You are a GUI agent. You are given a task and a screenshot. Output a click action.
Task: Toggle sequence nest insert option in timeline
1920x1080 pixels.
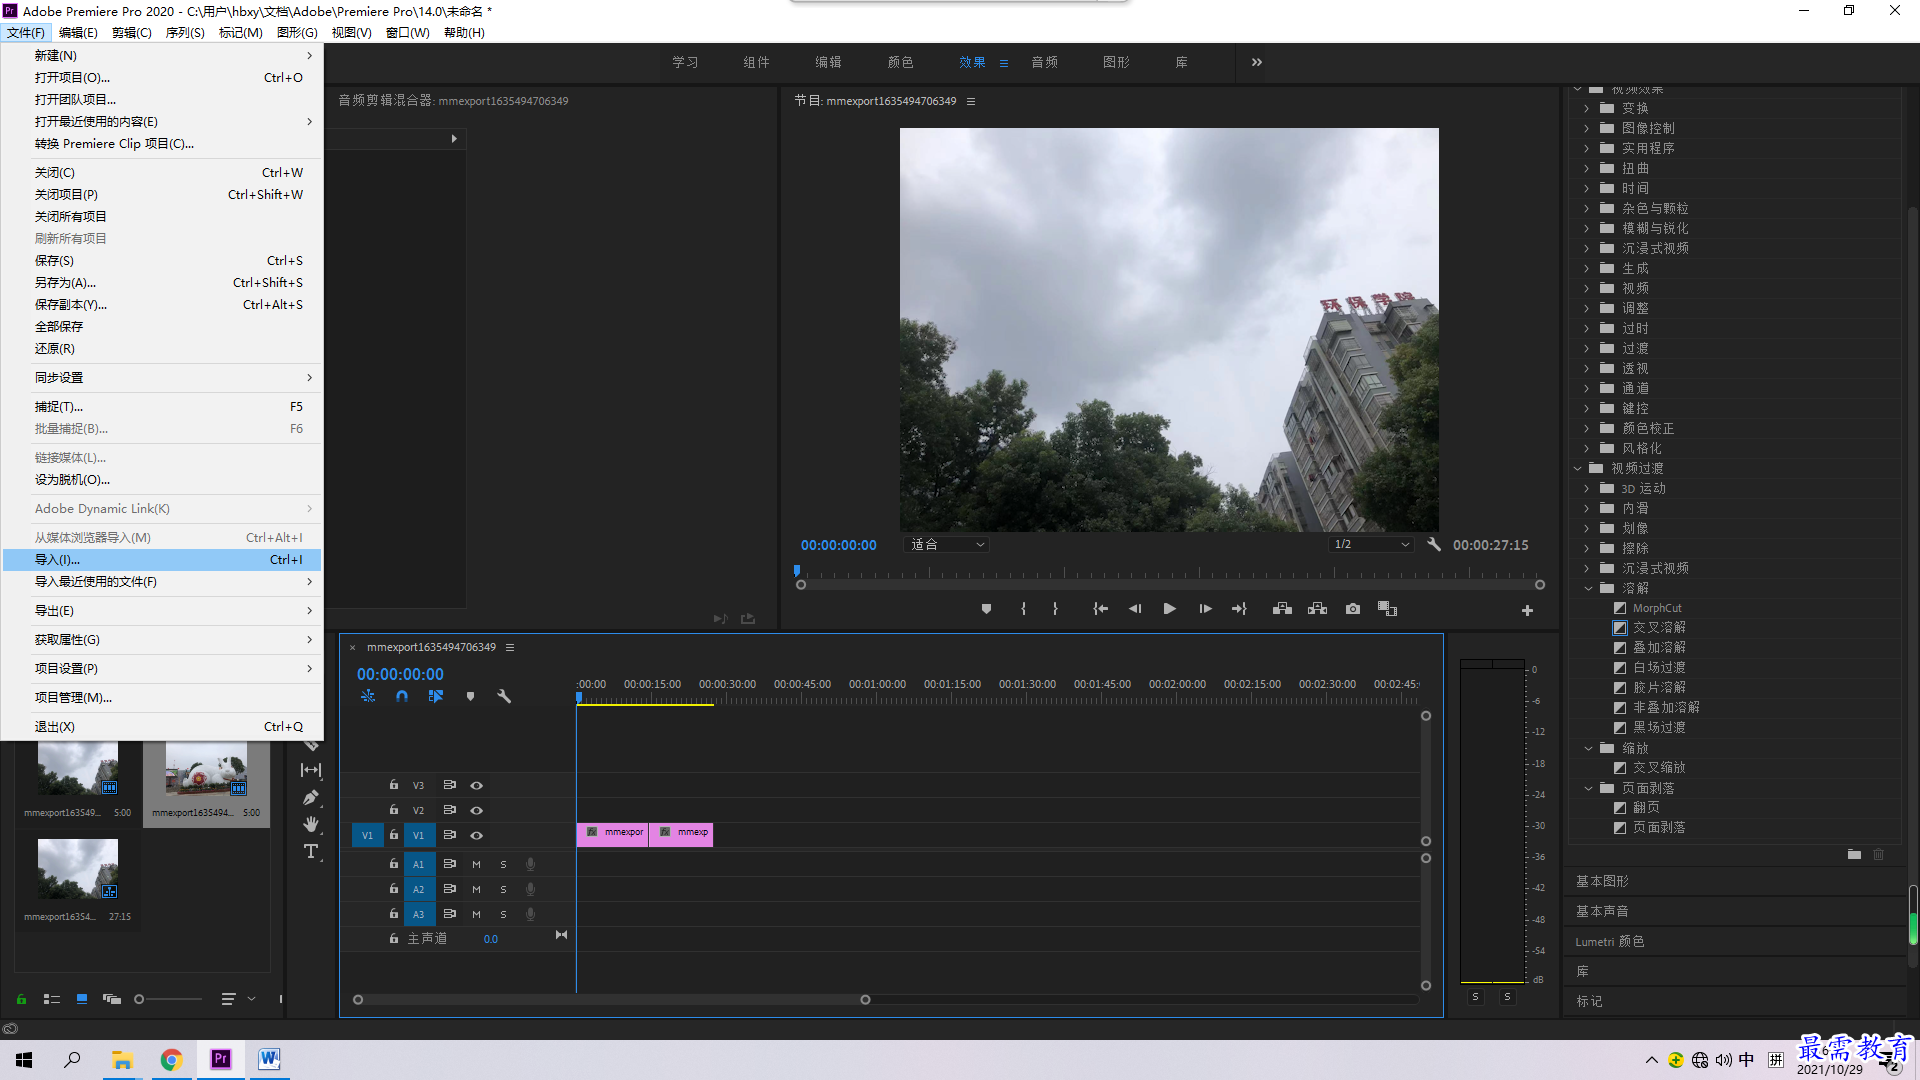tap(368, 696)
